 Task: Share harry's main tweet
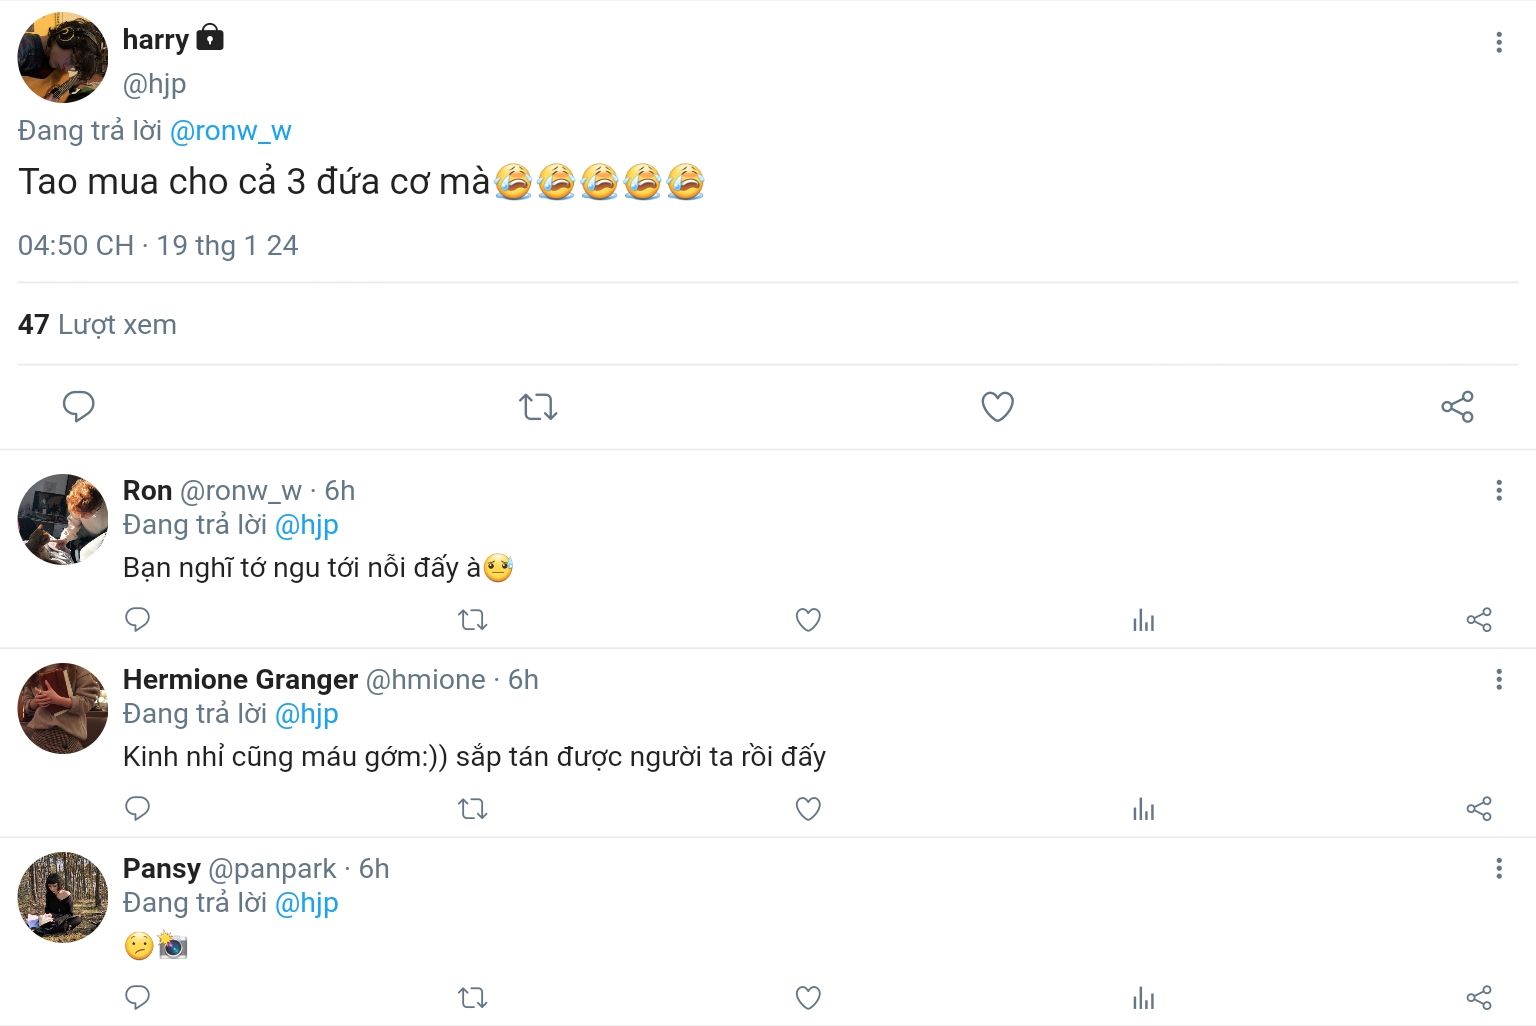[1457, 407]
